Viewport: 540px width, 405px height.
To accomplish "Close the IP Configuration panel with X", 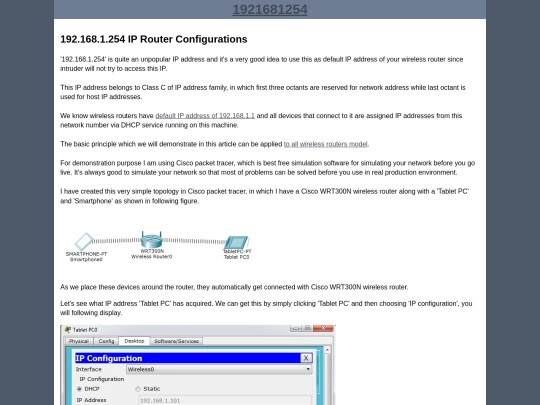I will point(306,358).
